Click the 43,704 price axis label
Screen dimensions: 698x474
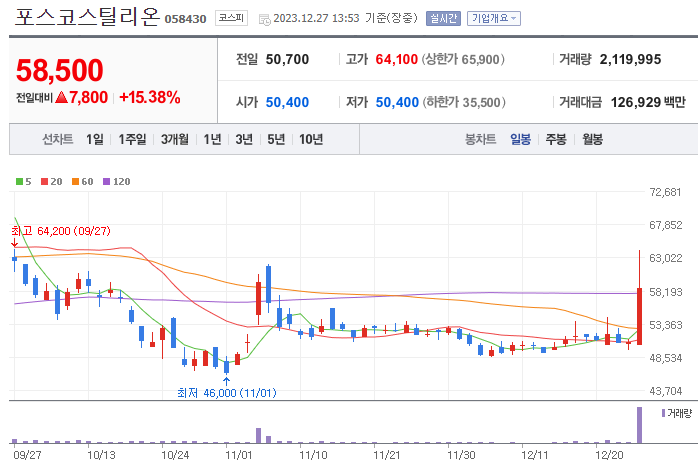tap(666, 391)
